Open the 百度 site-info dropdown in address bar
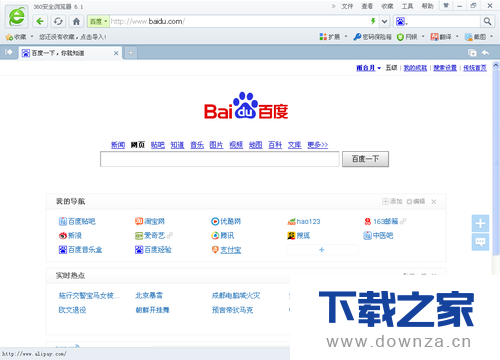The image size is (500, 360). (x=98, y=22)
